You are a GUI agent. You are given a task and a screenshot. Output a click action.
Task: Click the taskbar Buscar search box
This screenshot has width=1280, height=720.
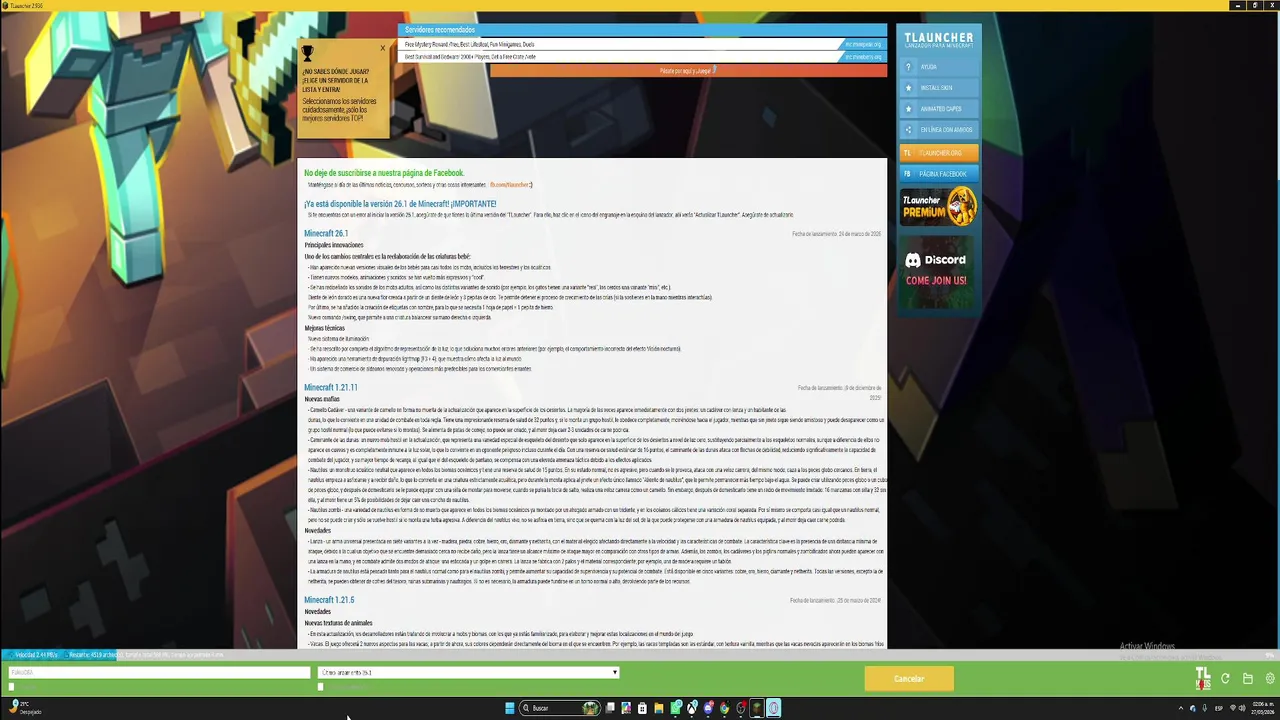pos(560,708)
